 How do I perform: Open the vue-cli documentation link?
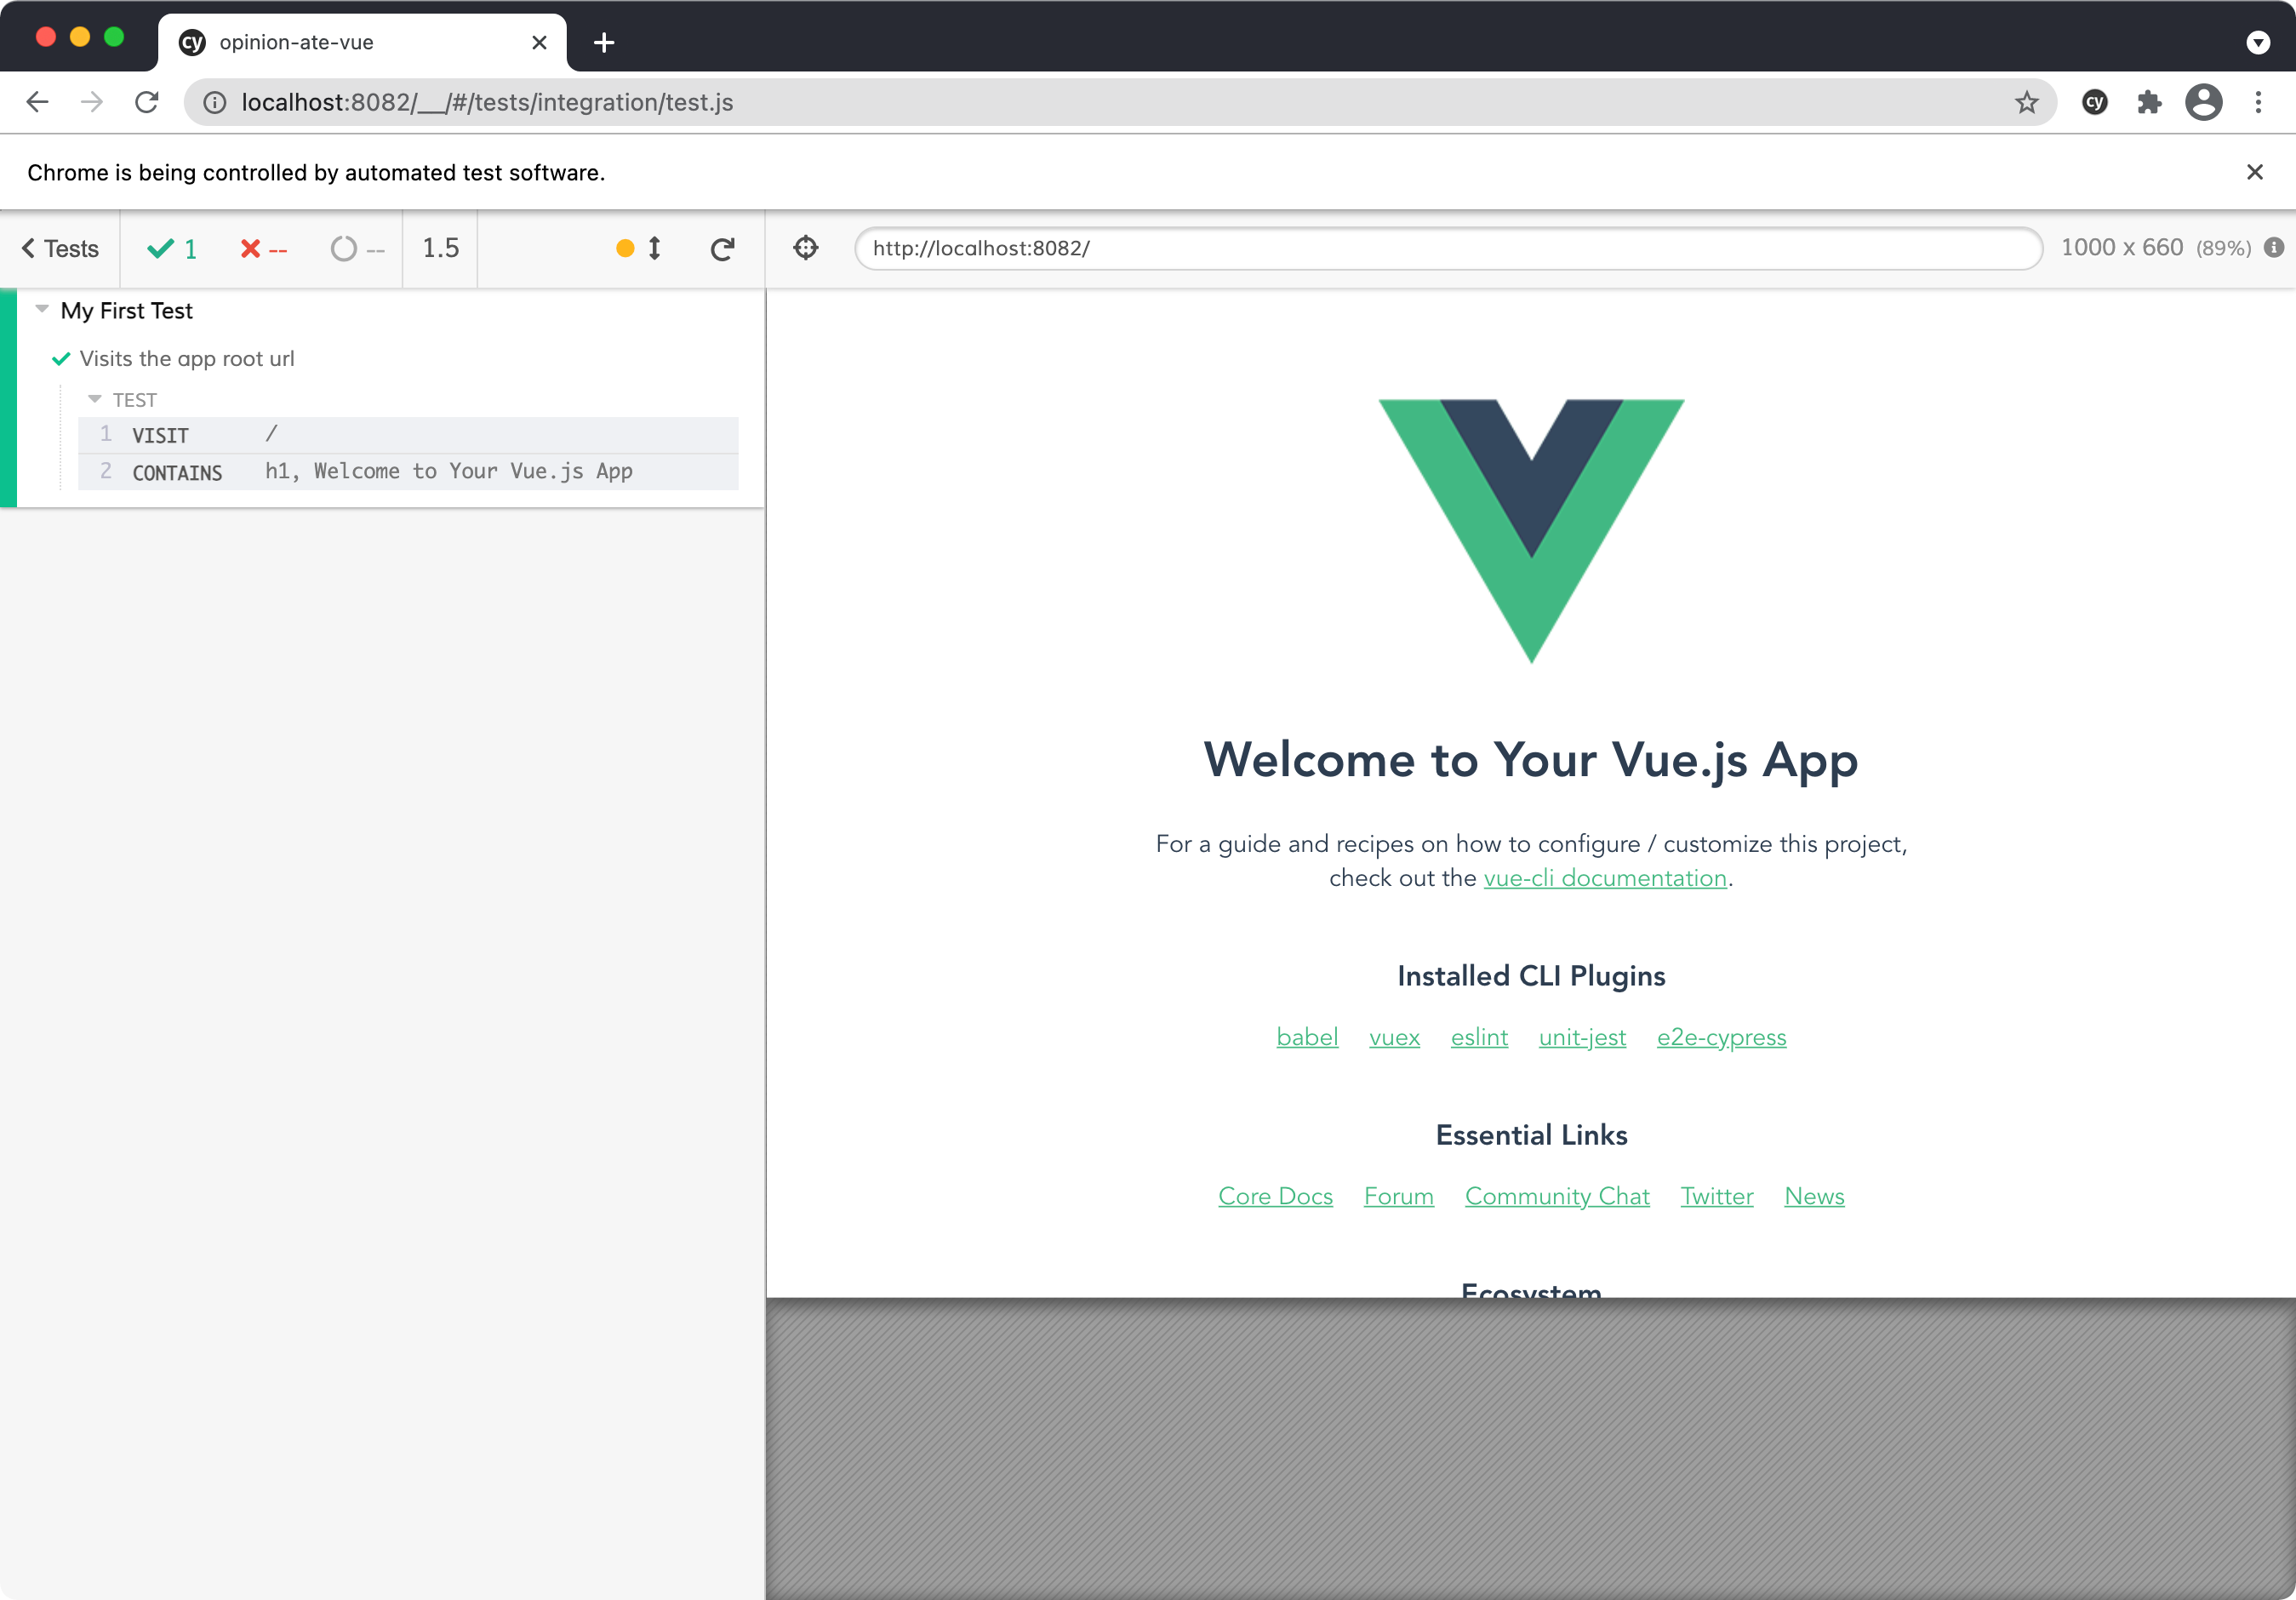[1605, 878]
